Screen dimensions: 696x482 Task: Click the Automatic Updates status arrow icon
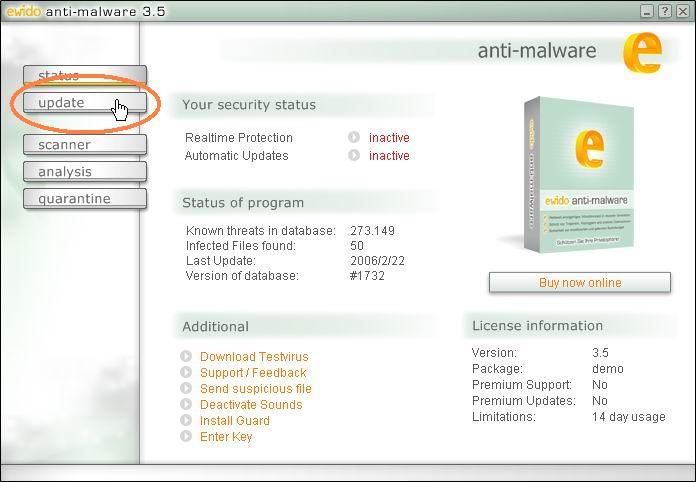click(x=354, y=155)
